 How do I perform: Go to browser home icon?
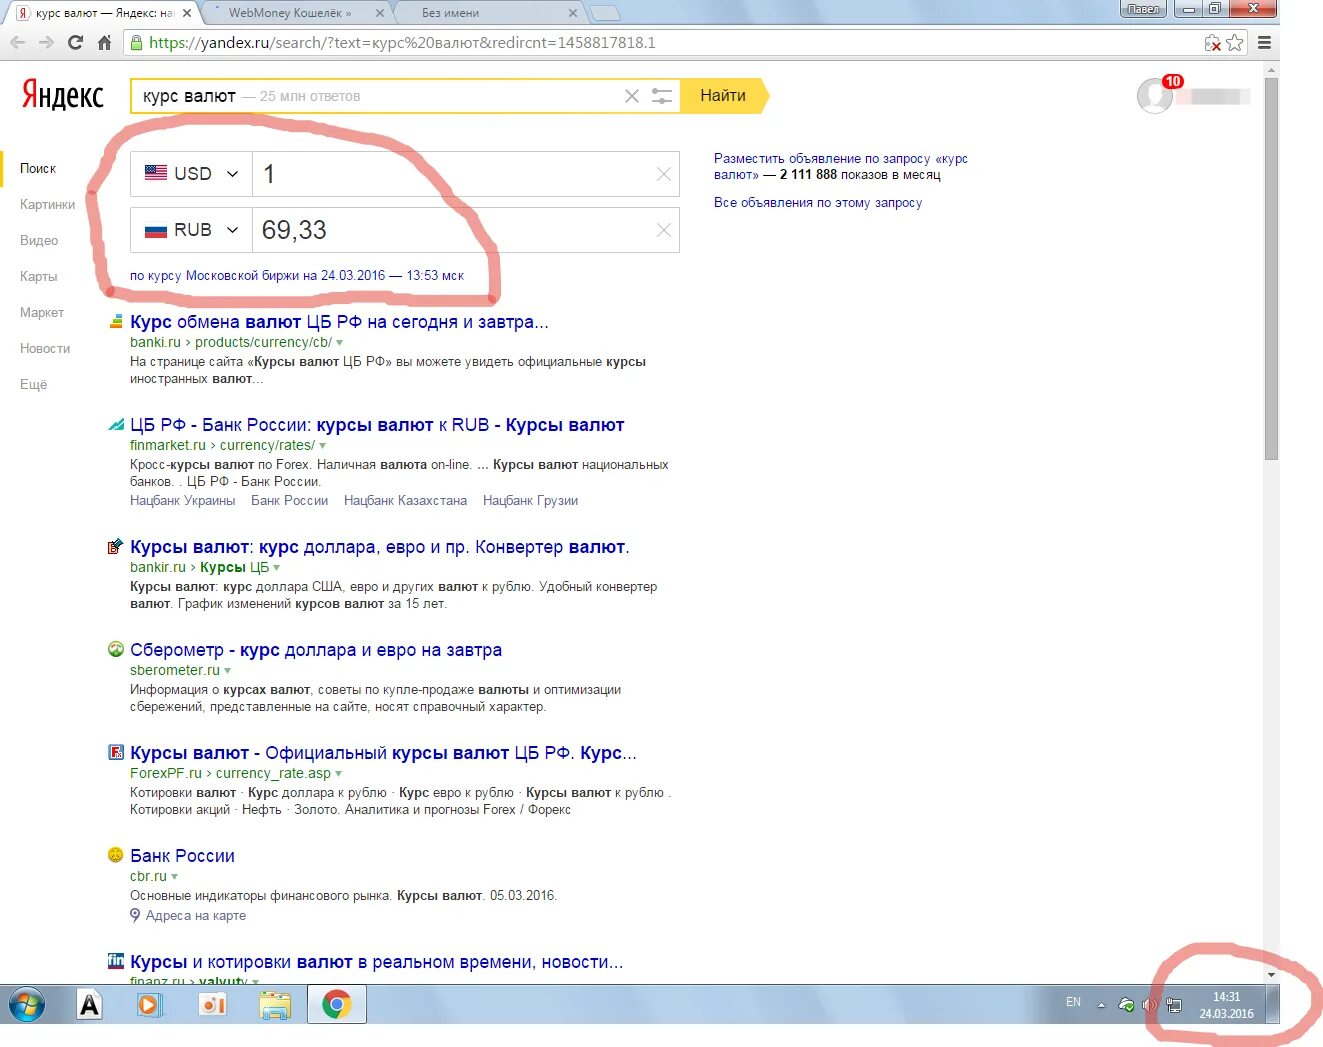pyautogui.click(x=104, y=43)
